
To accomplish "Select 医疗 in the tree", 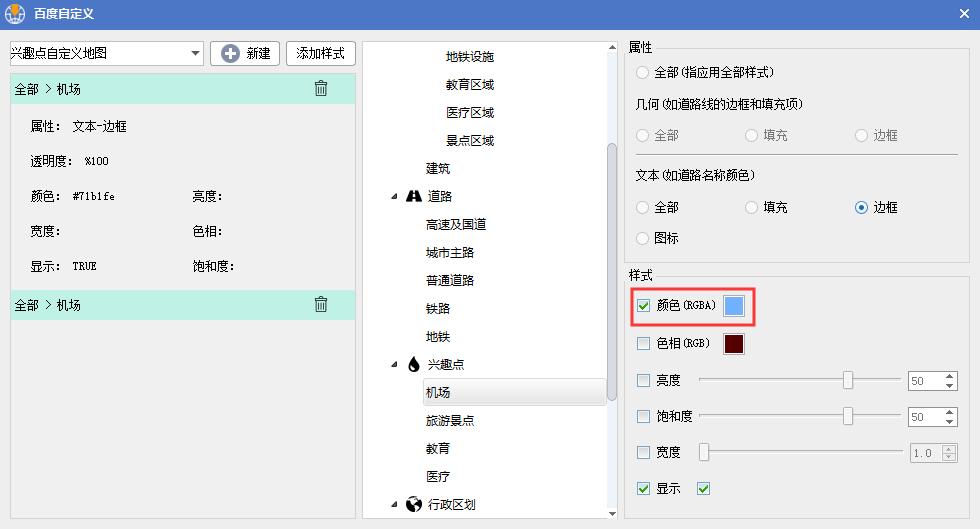I will [438, 476].
